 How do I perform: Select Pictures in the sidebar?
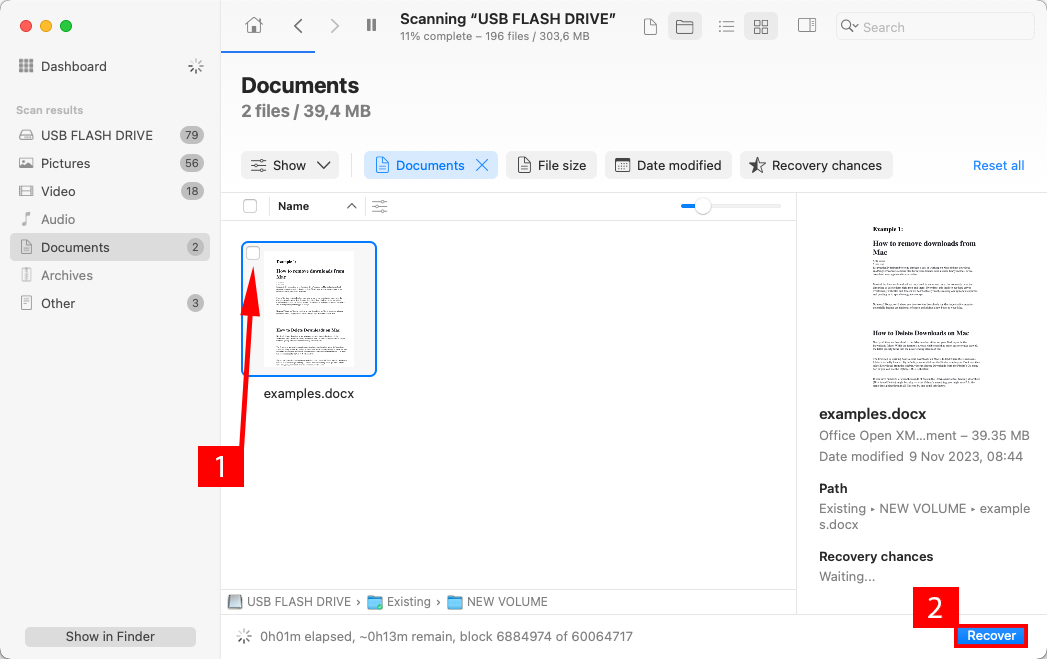(66, 163)
